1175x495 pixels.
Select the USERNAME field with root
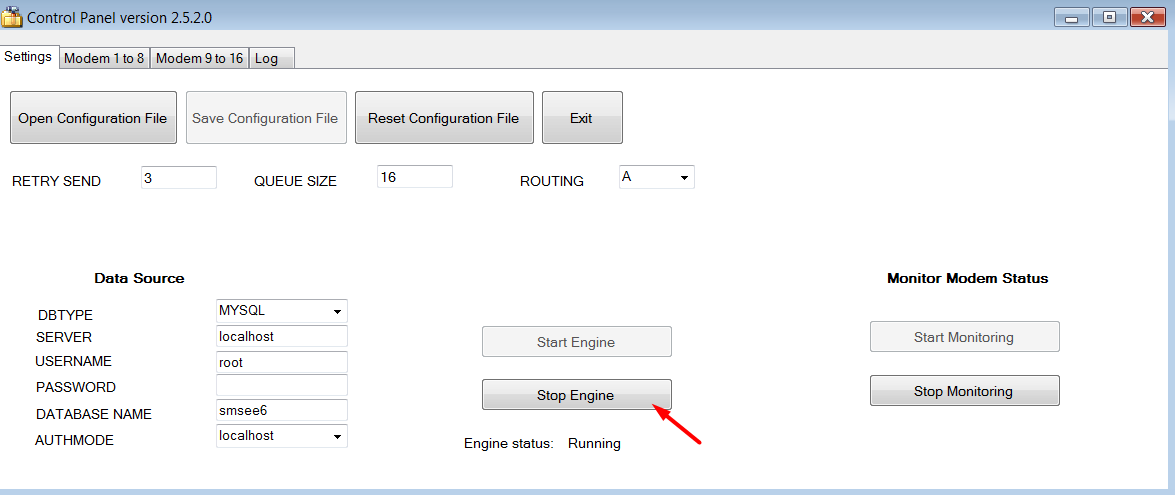(x=281, y=363)
